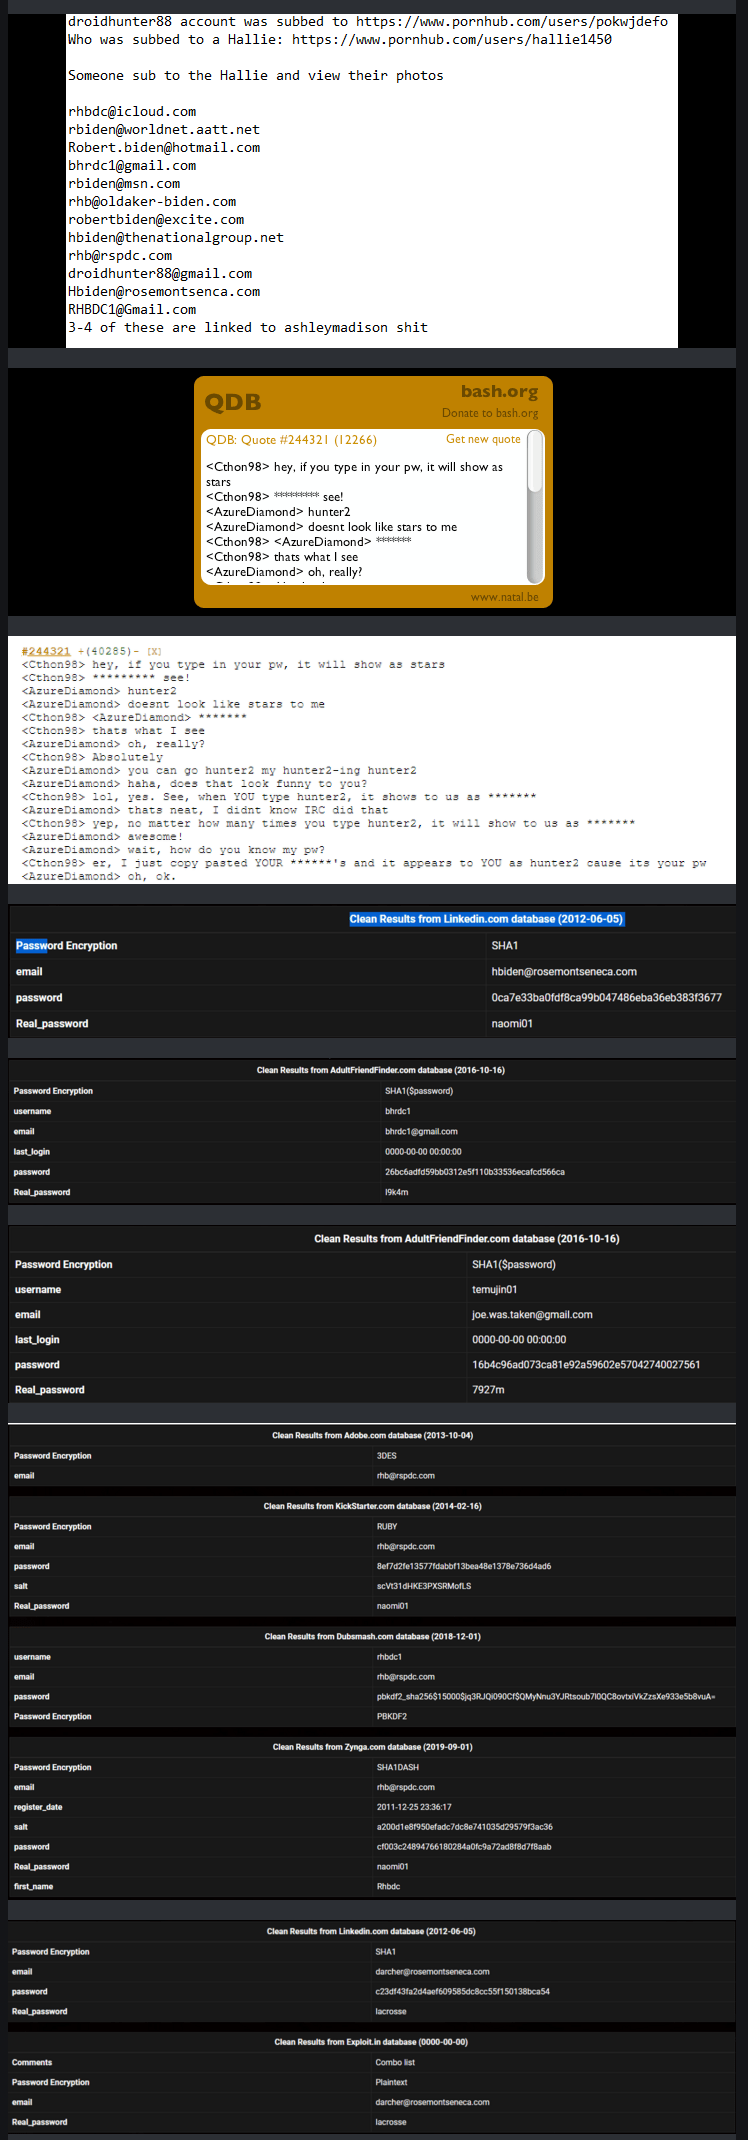Select the '2011-12-25 23:36:17' date value

coord(414,1807)
